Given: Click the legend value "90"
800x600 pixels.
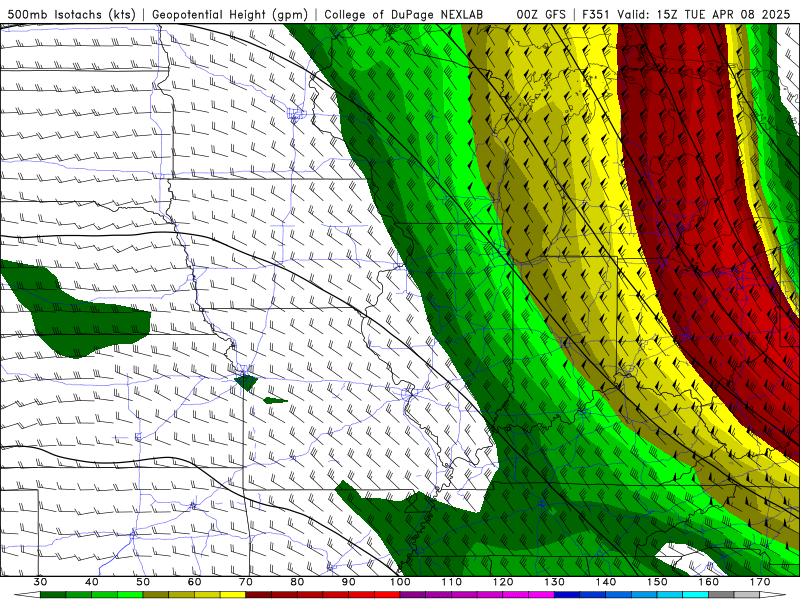Looking at the screenshot, I should [349, 582].
